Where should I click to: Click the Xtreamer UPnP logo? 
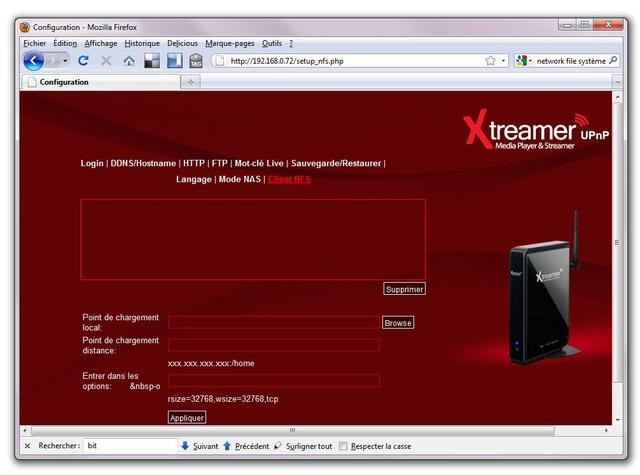536,130
